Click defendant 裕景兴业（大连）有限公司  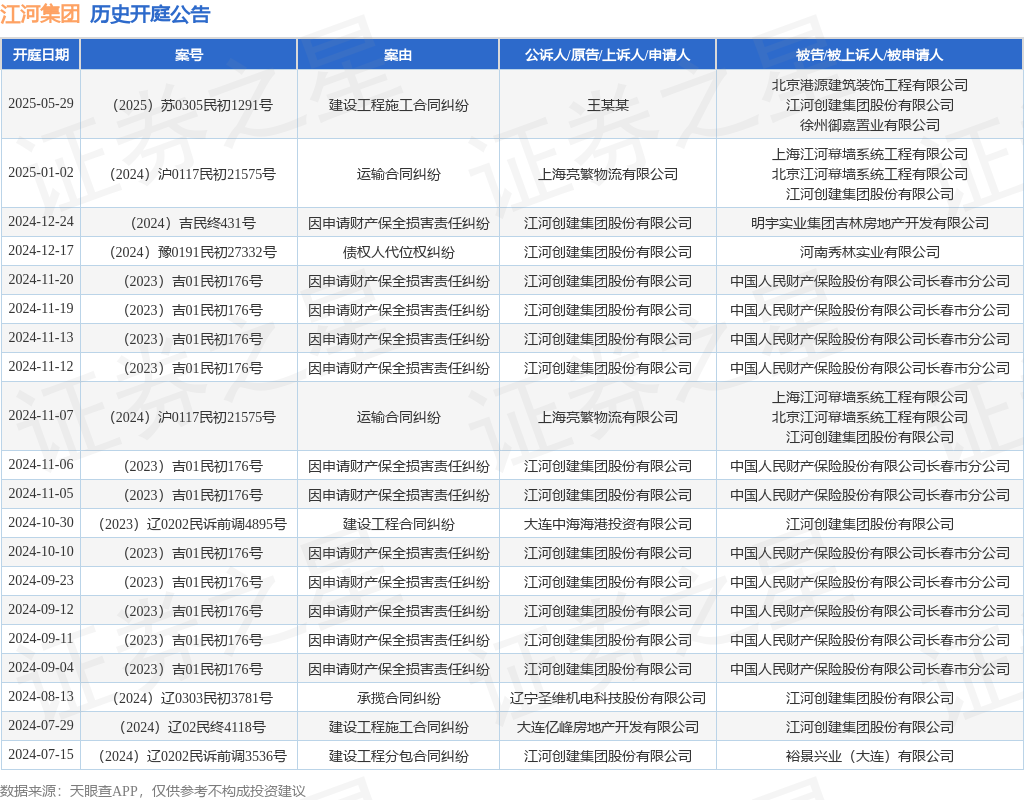point(869,756)
